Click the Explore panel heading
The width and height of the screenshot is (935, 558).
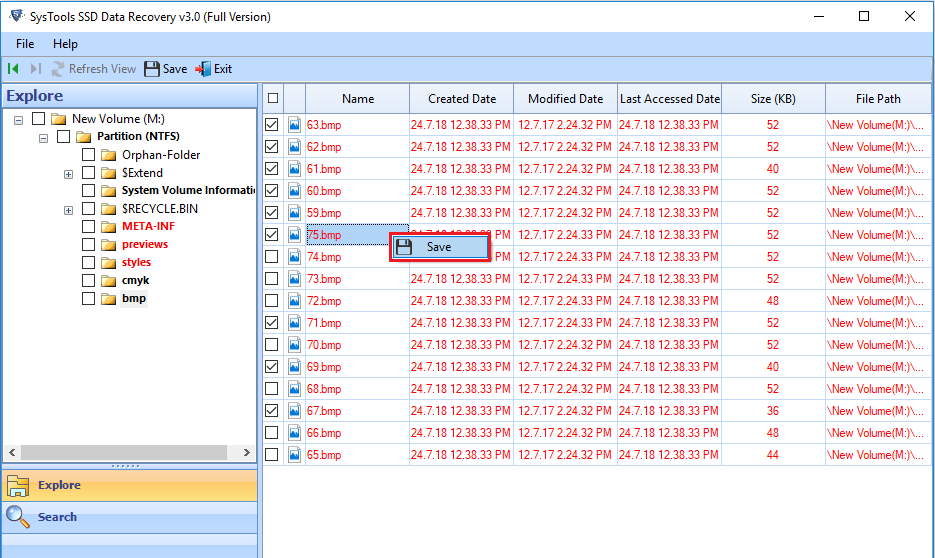(x=35, y=96)
